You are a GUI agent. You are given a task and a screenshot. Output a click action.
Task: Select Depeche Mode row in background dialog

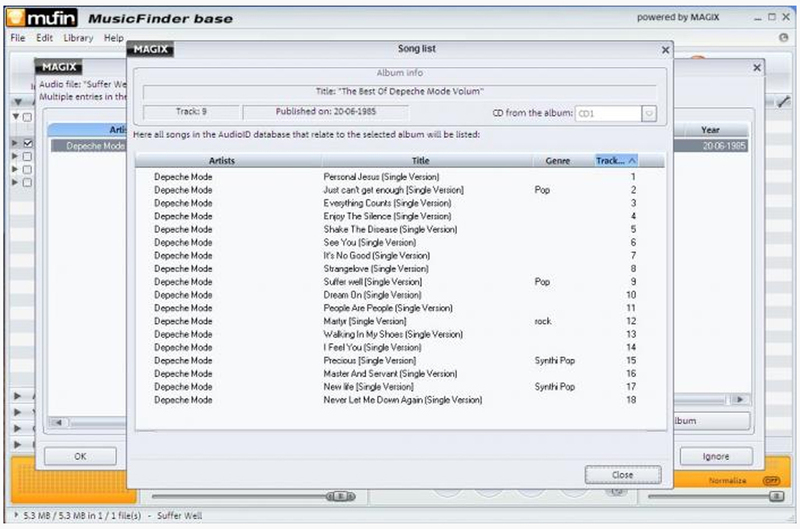coord(89,146)
